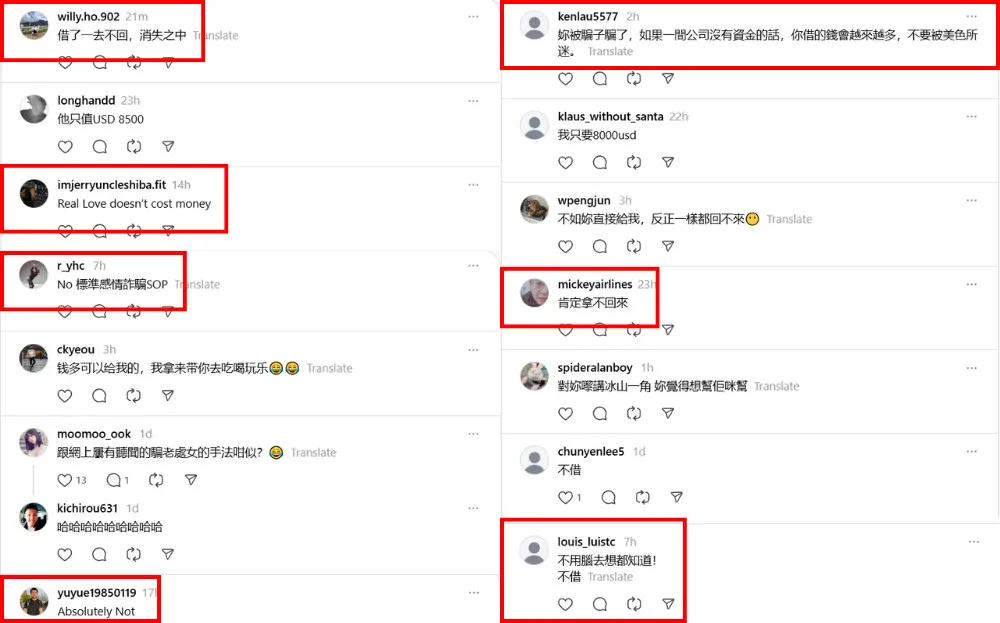Image resolution: width=1000 pixels, height=623 pixels.
Task: Open more options on spideralanboy's comment
Action: (x=971, y=368)
